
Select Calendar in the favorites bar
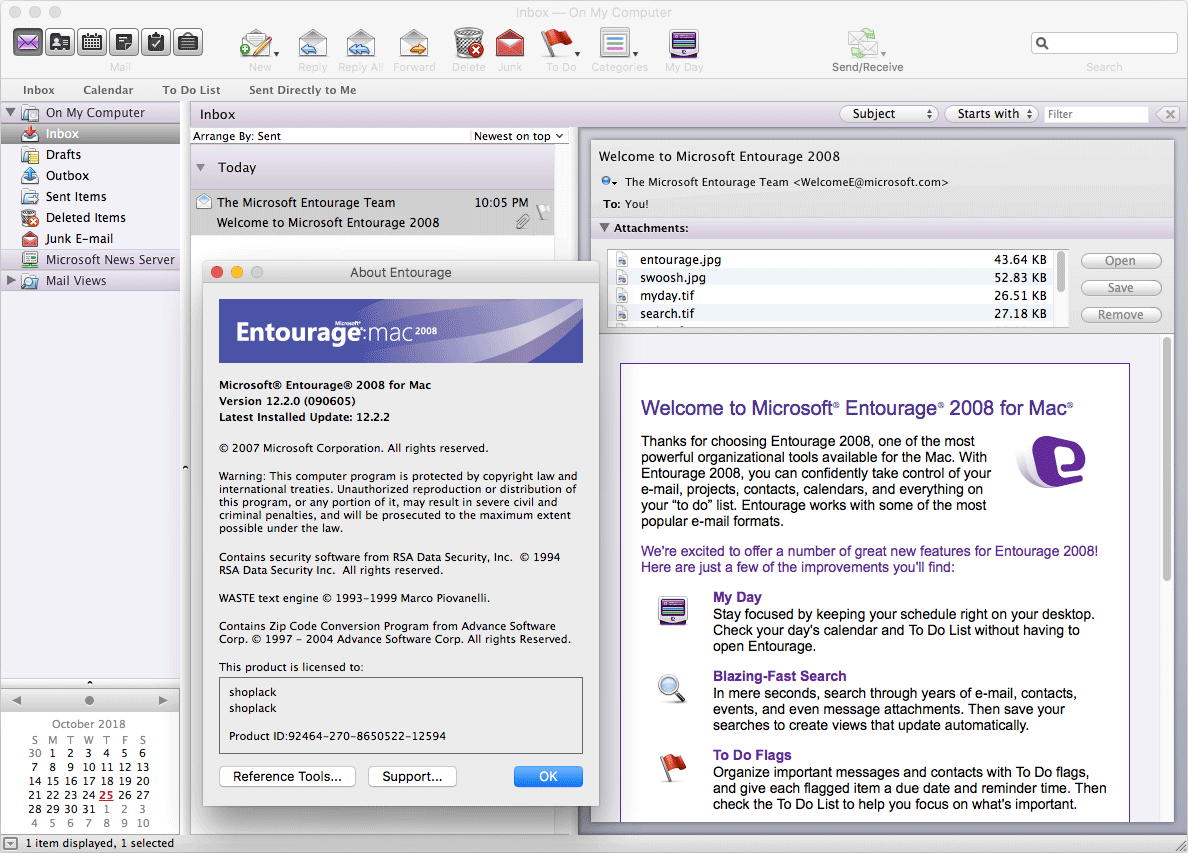point(108,90)
